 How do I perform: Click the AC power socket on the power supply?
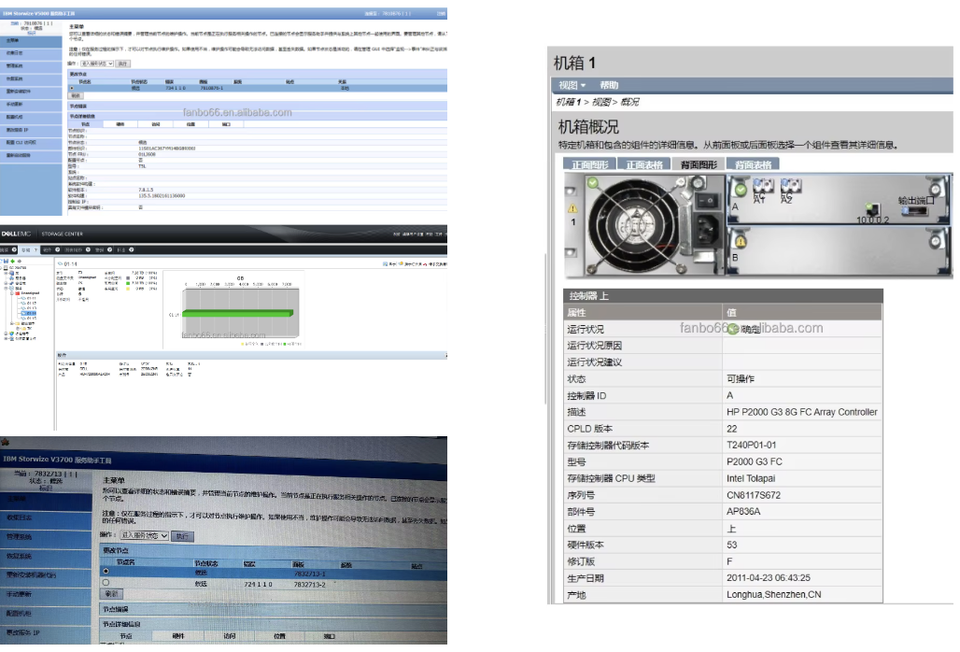[707, 230]
